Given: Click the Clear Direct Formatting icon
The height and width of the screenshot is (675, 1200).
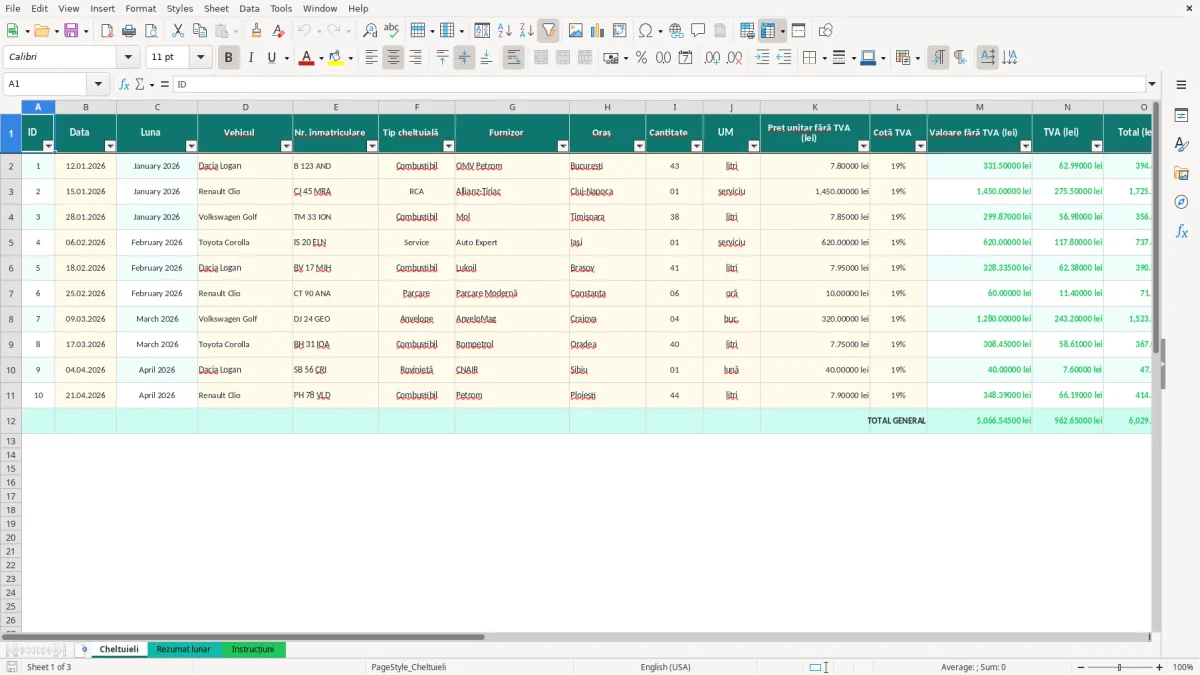Looking at the screenshot, I should tap(278, 31).
